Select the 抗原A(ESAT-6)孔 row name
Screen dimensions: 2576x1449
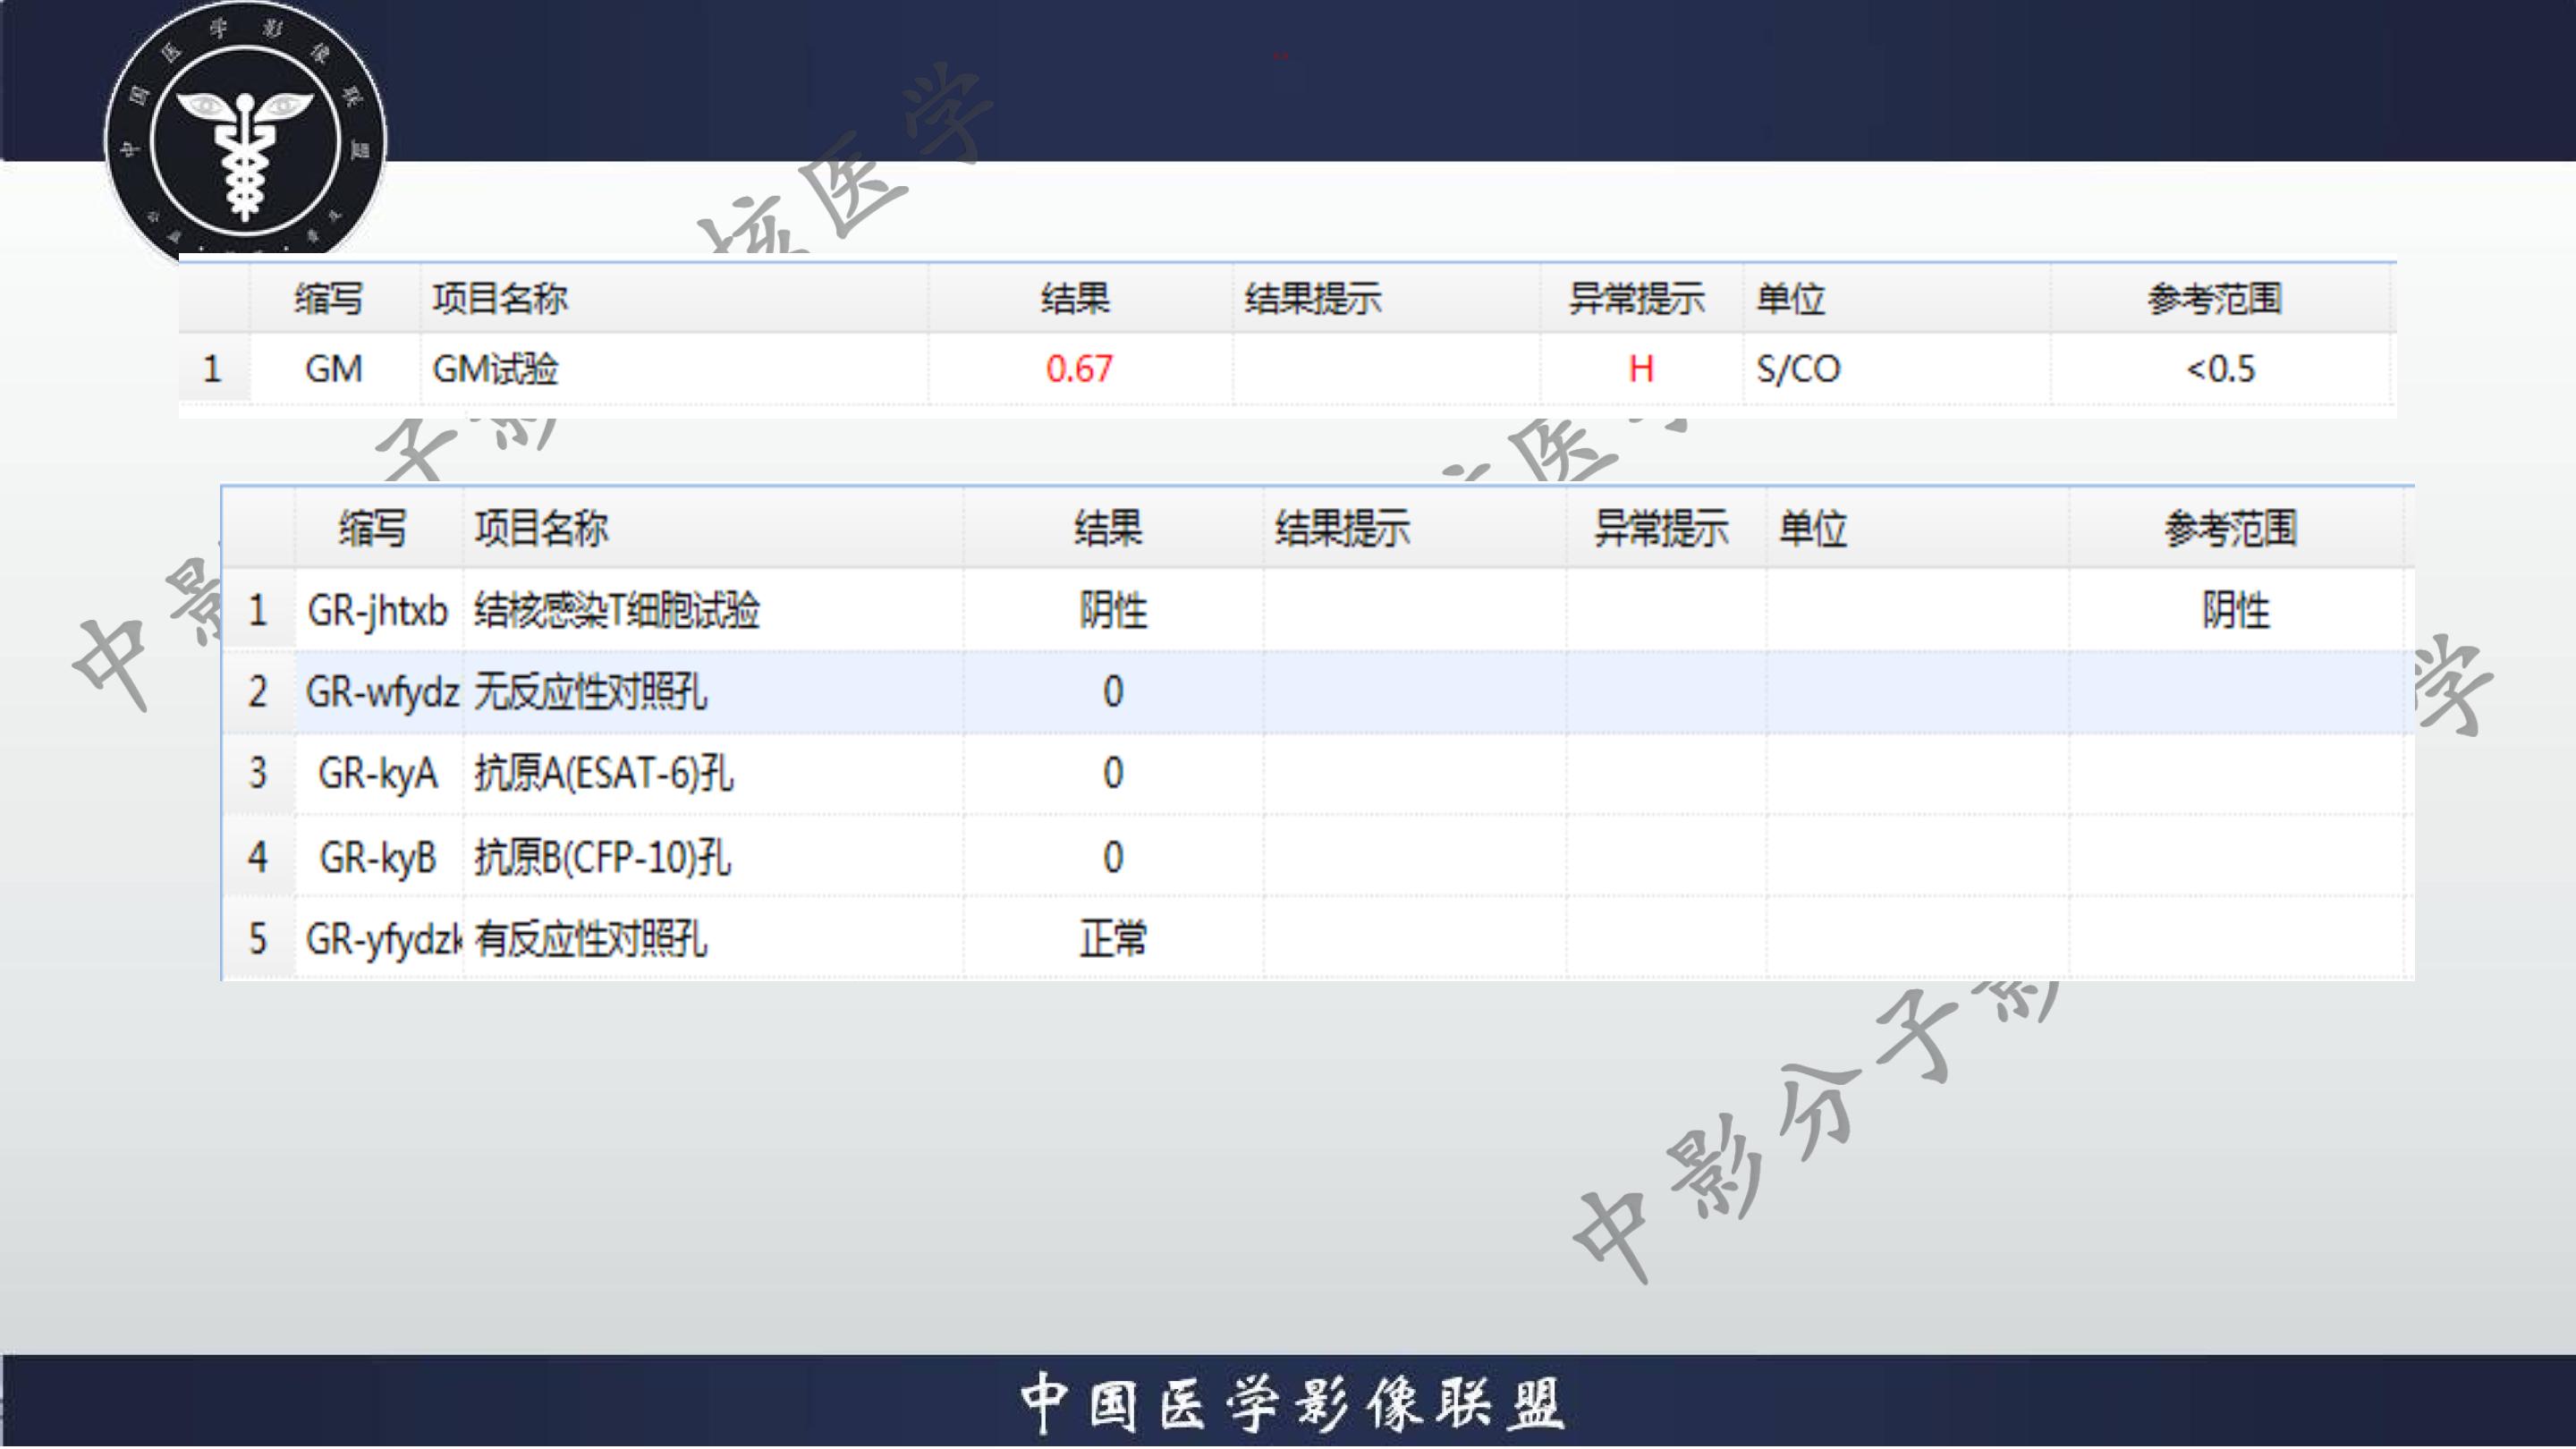tap(604, 774)
